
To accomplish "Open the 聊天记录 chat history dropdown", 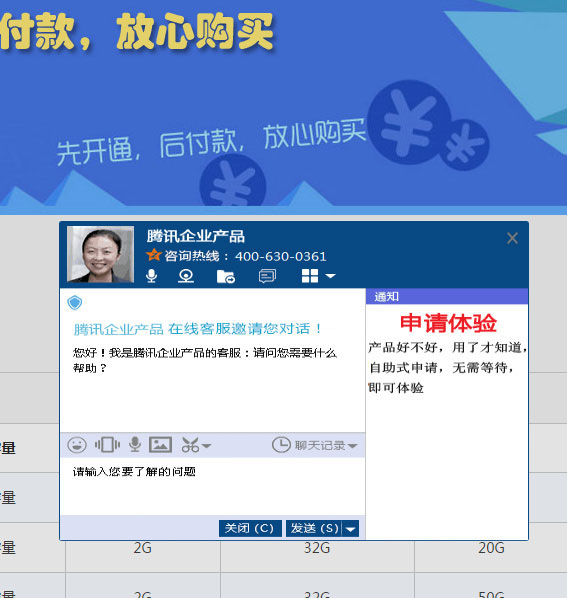I will point(315,445).
